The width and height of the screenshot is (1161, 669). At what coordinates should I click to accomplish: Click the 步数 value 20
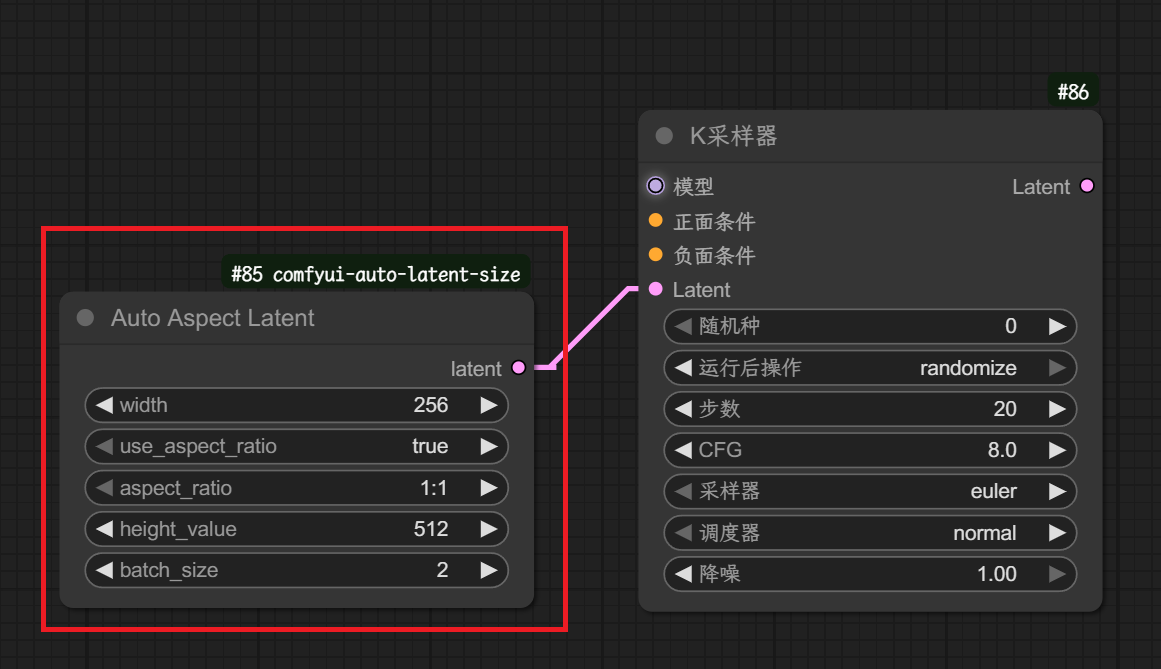coord(1005,409)
